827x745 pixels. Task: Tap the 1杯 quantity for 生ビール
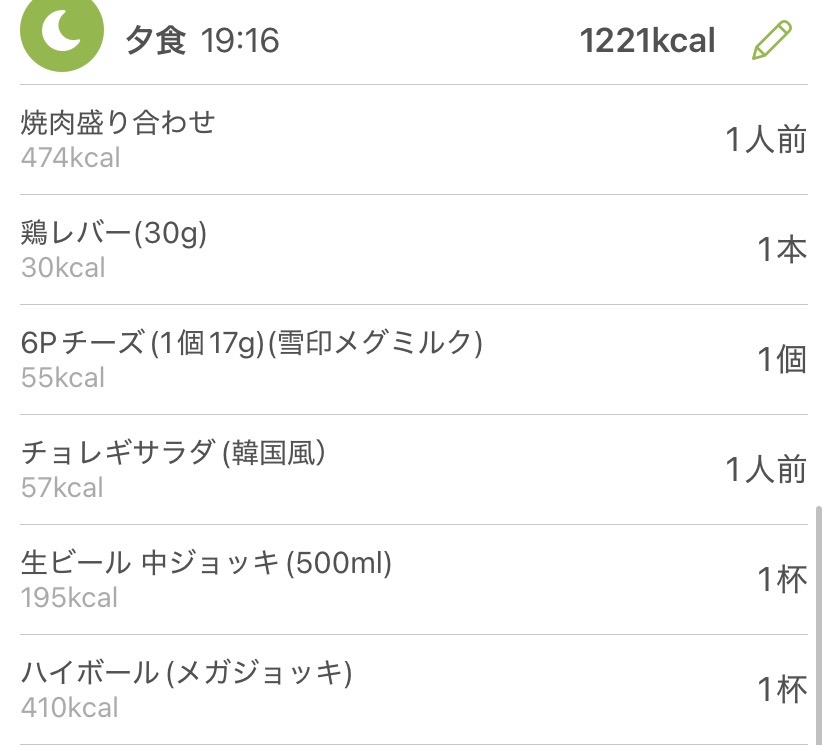click(x=781, y=580)
